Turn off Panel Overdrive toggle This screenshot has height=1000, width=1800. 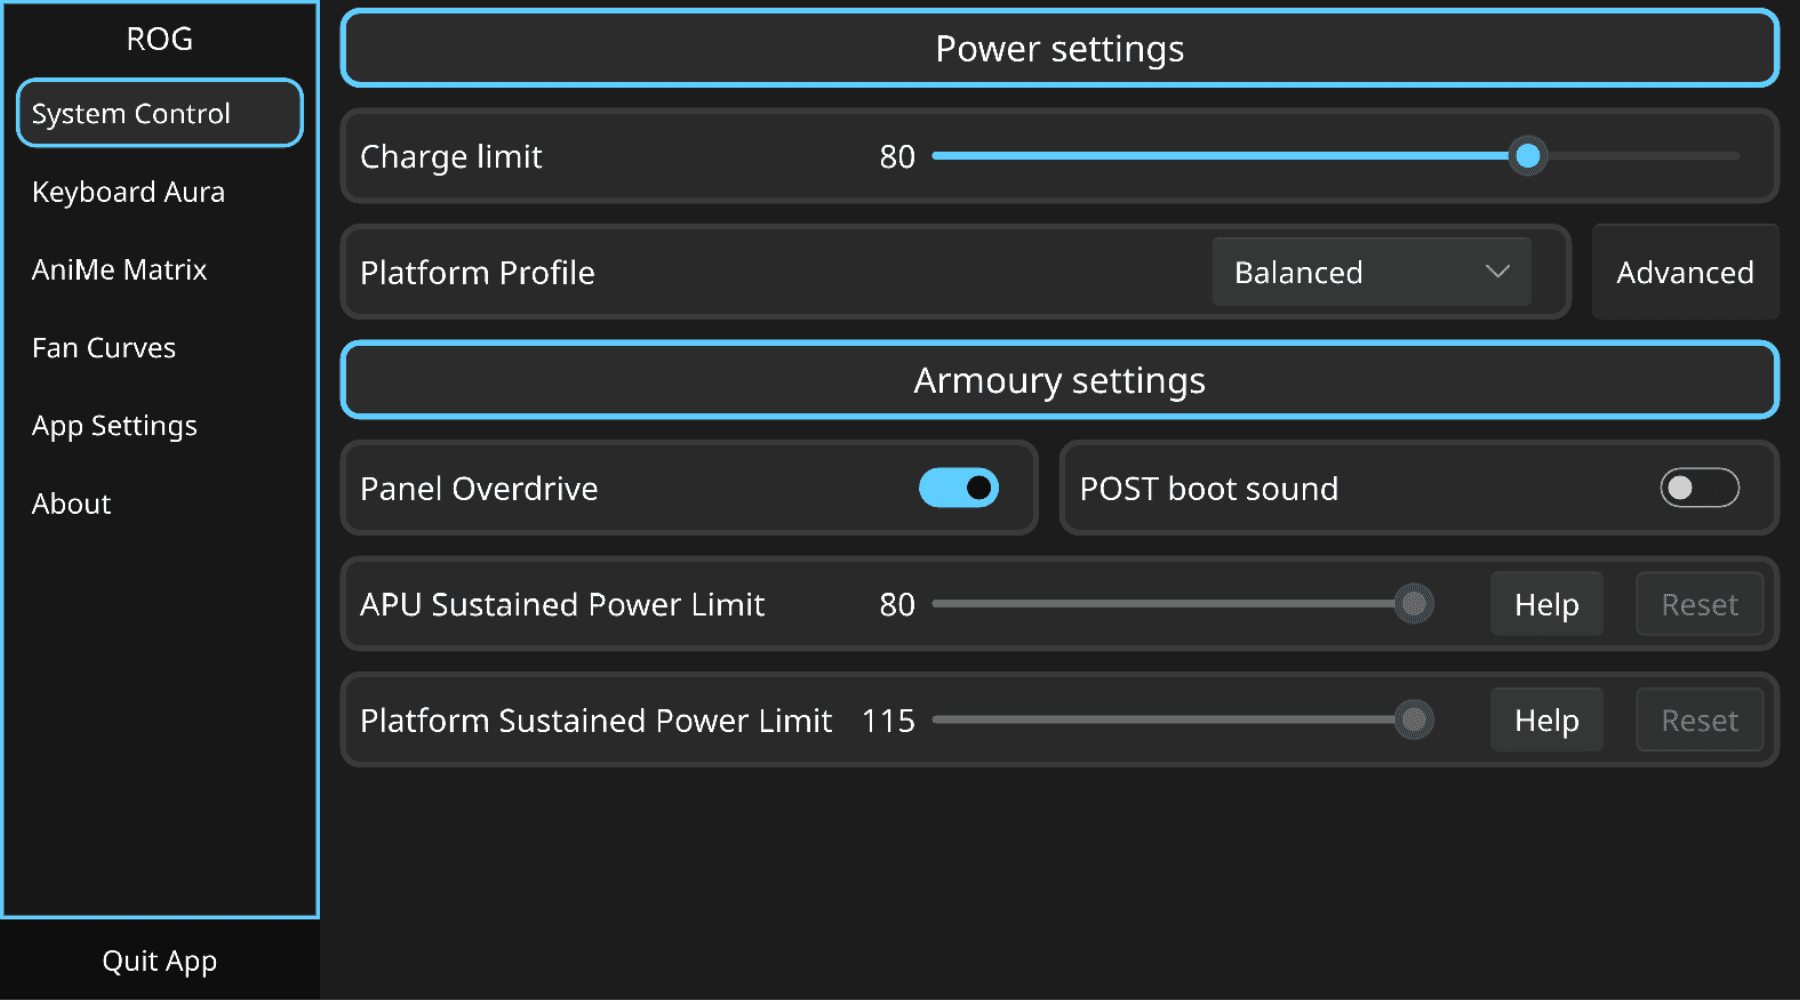(959, 488)
